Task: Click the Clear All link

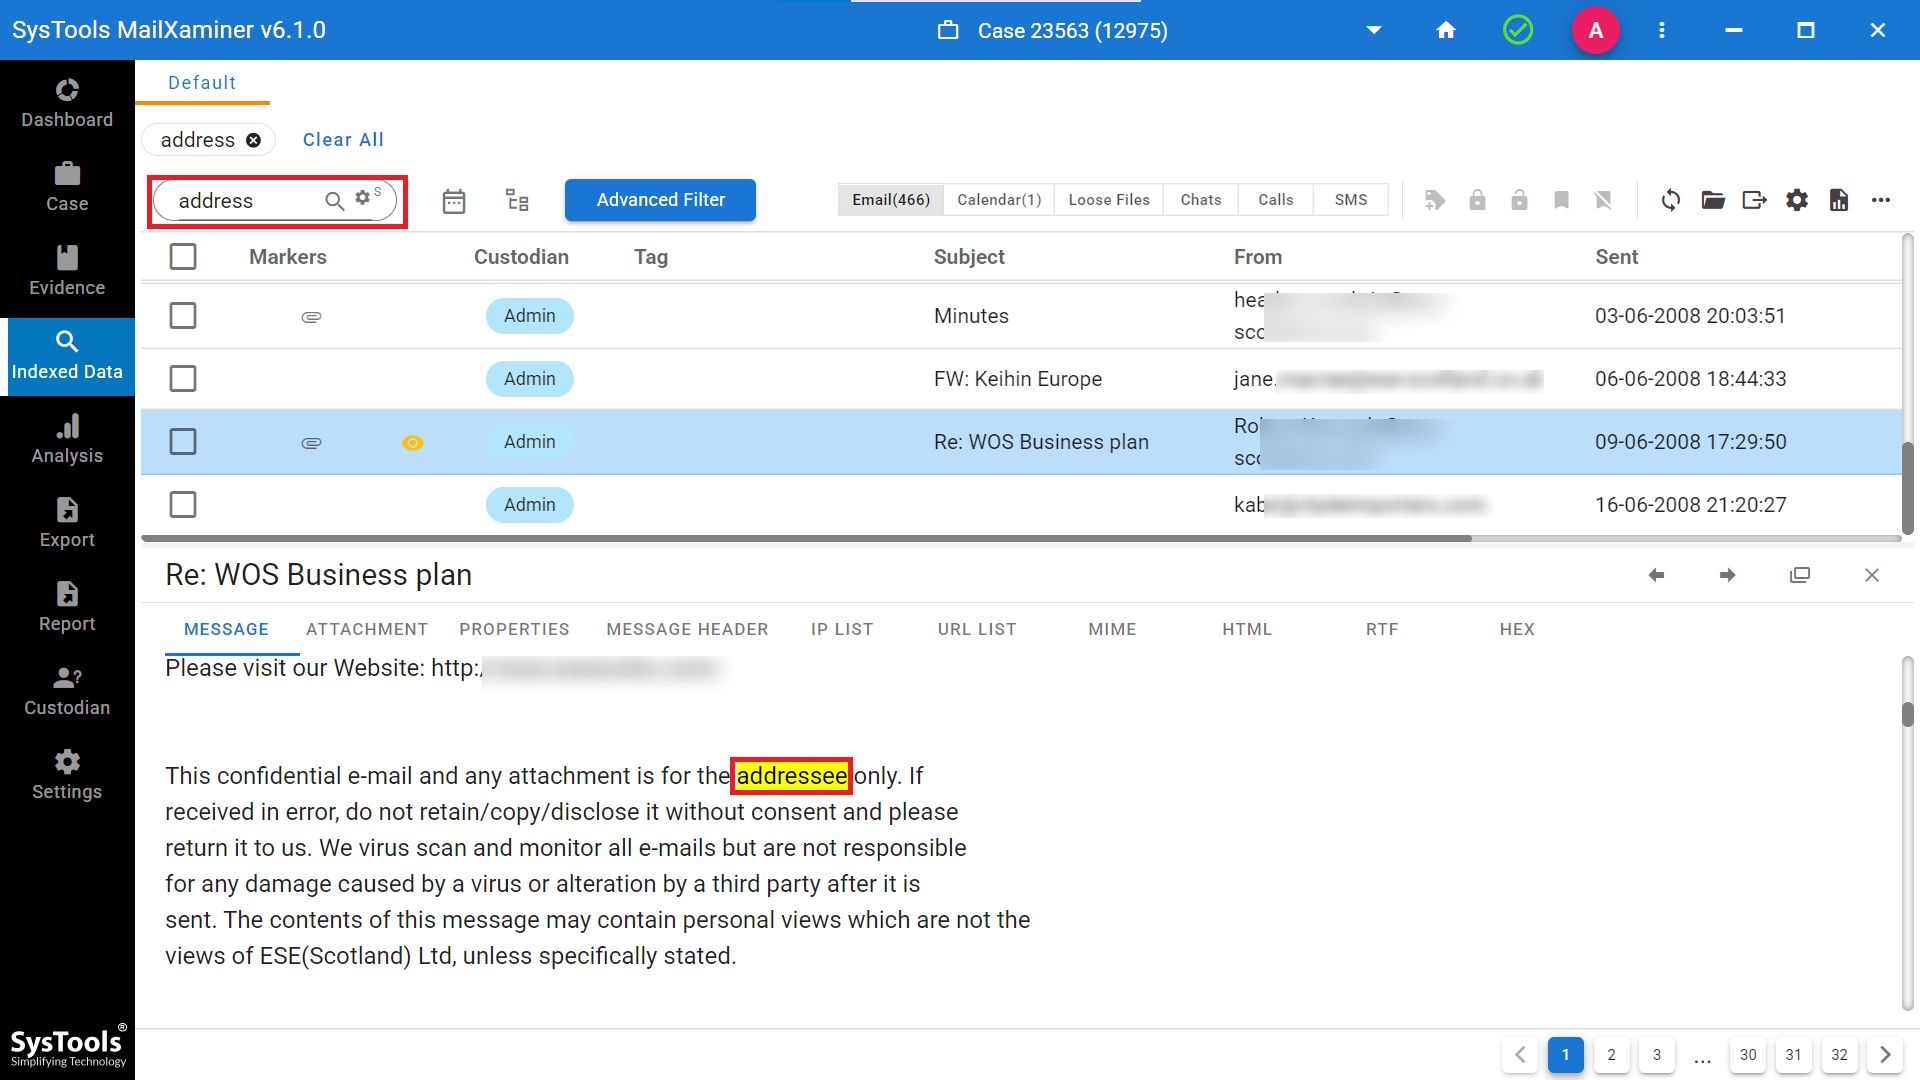Action: point(343,140)
